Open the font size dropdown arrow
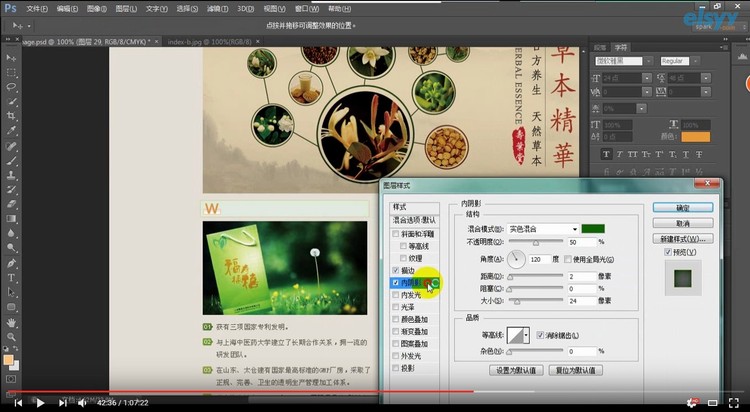750x412 pixels. (x=647, y=78)
